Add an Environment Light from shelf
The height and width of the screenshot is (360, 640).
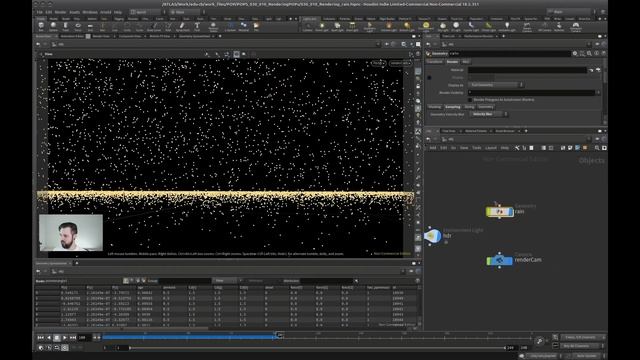point(426,27)
